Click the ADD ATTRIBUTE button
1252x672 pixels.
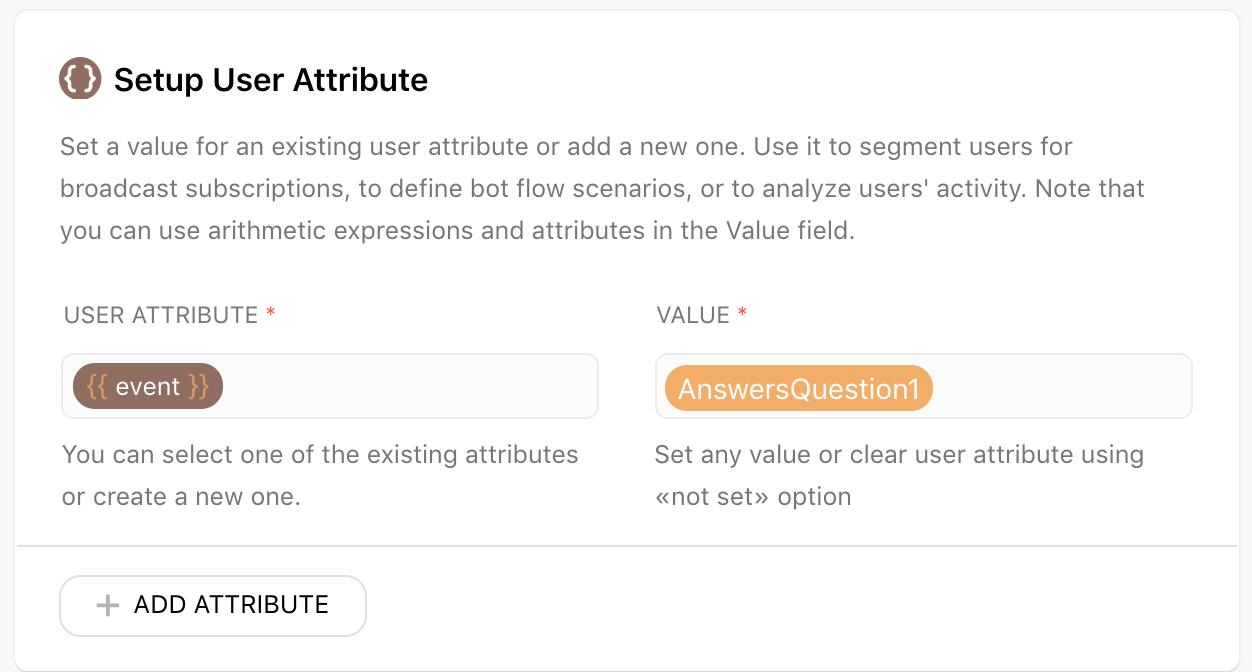tap(213, 605)
